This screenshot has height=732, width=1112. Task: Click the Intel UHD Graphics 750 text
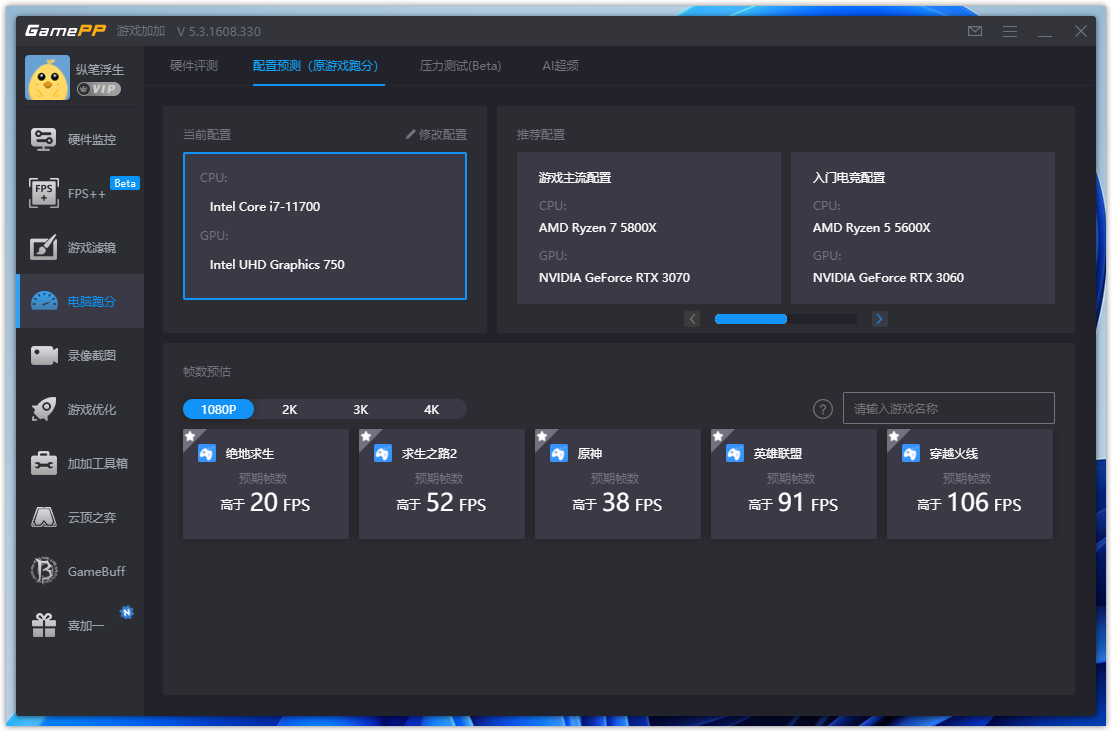277,265
